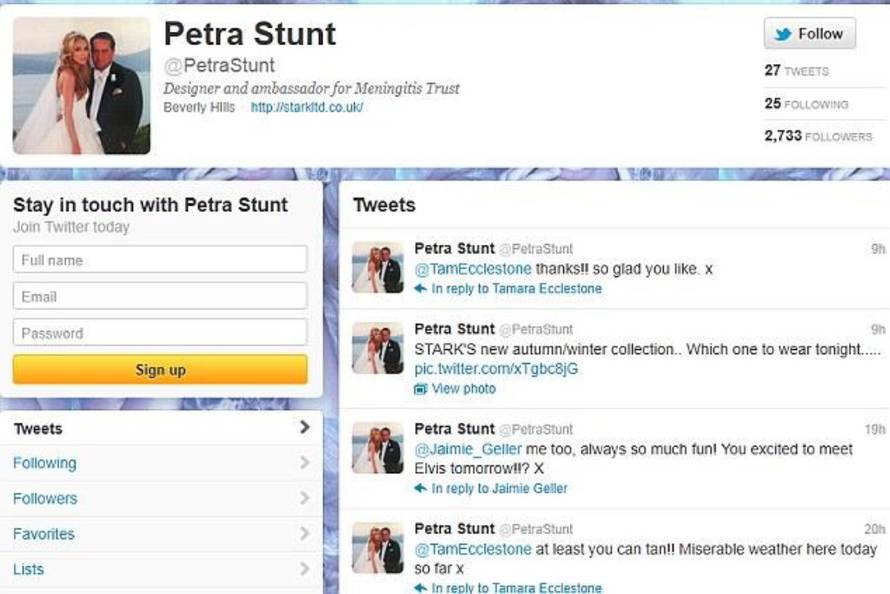The width and height of the screenshot is (890, 594).
Task: Expand the Following list chevron
Action: click(304, 463)
